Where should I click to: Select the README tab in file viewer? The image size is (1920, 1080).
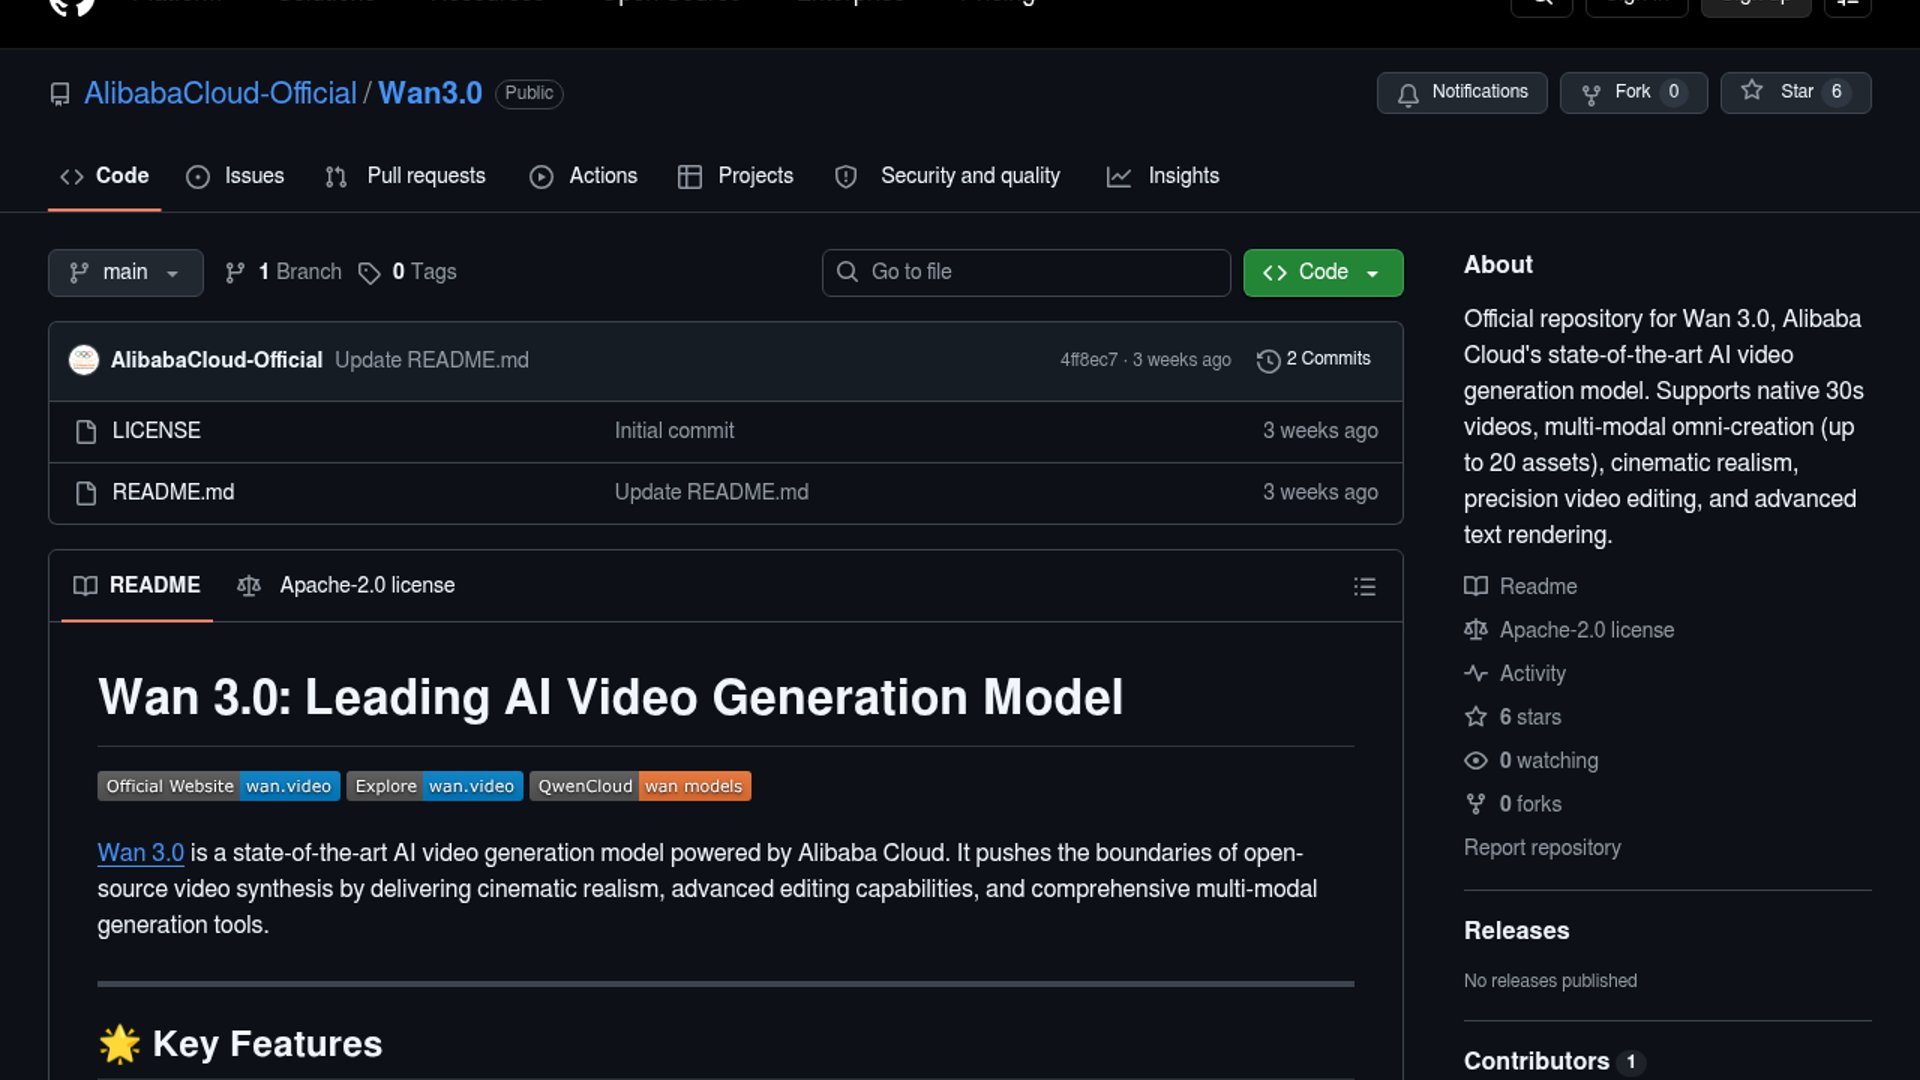click(137, 586)
